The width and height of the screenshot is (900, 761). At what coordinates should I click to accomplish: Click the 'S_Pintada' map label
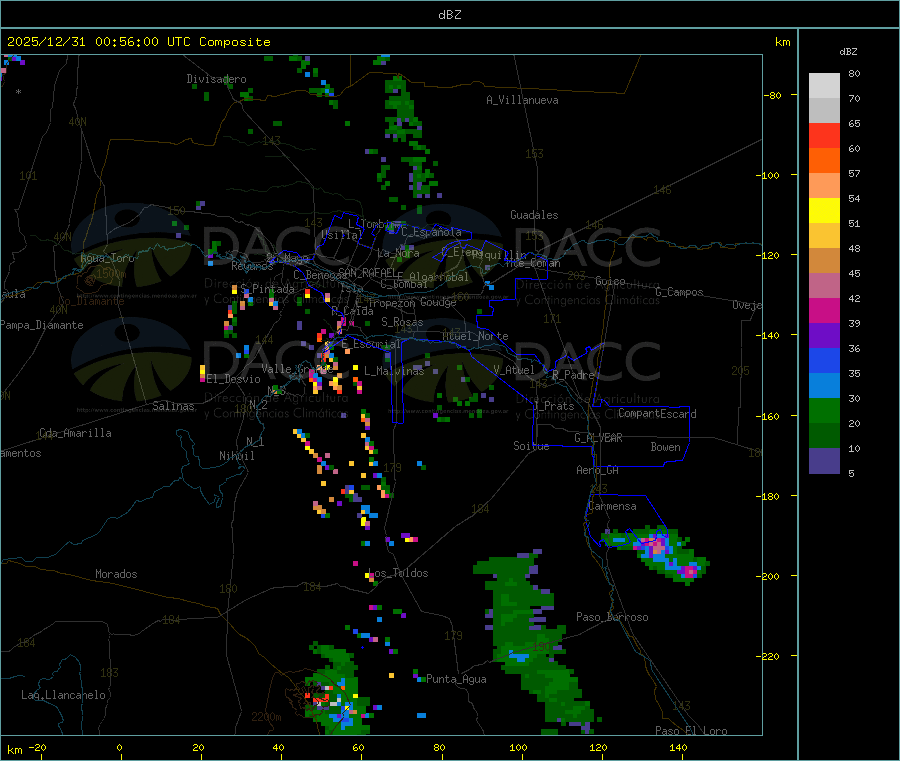[x=267, y=289]
